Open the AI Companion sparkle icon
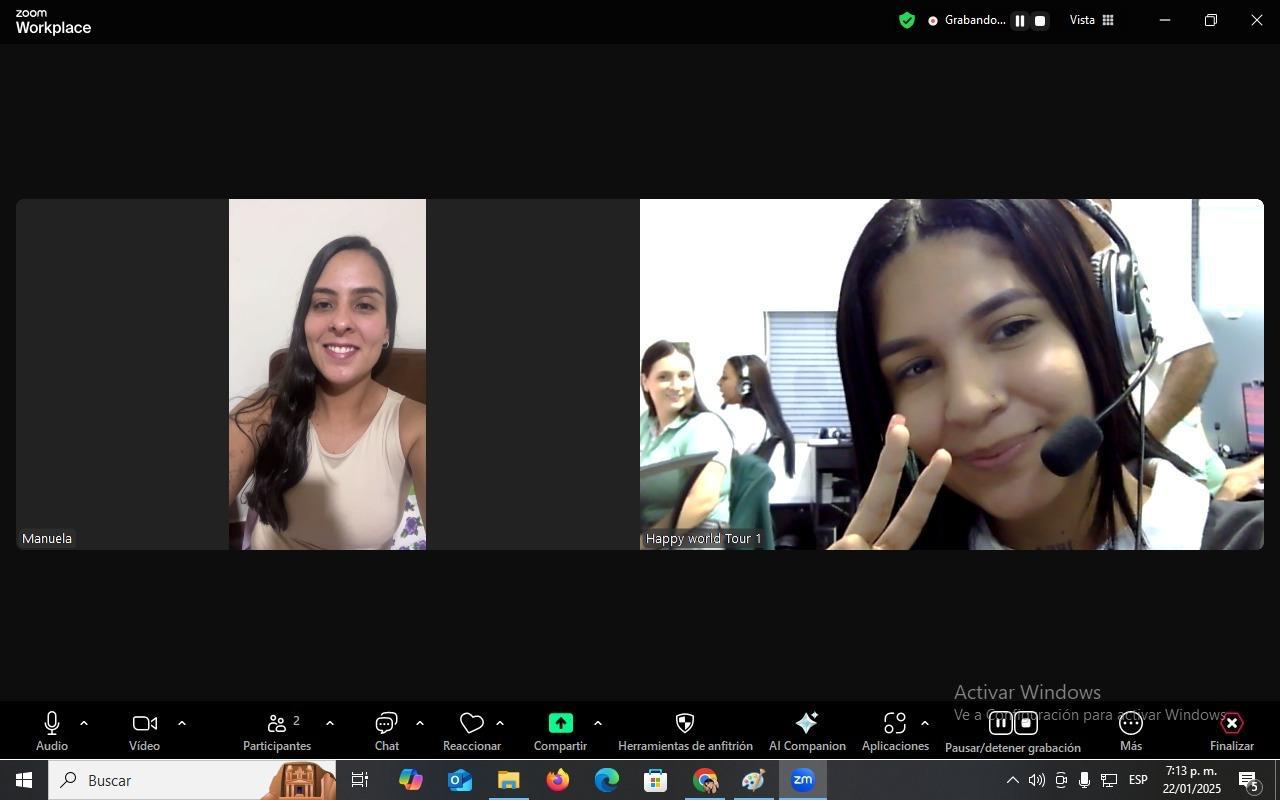The width and height of the screenshot is (1280, 800). coord(807,731)
